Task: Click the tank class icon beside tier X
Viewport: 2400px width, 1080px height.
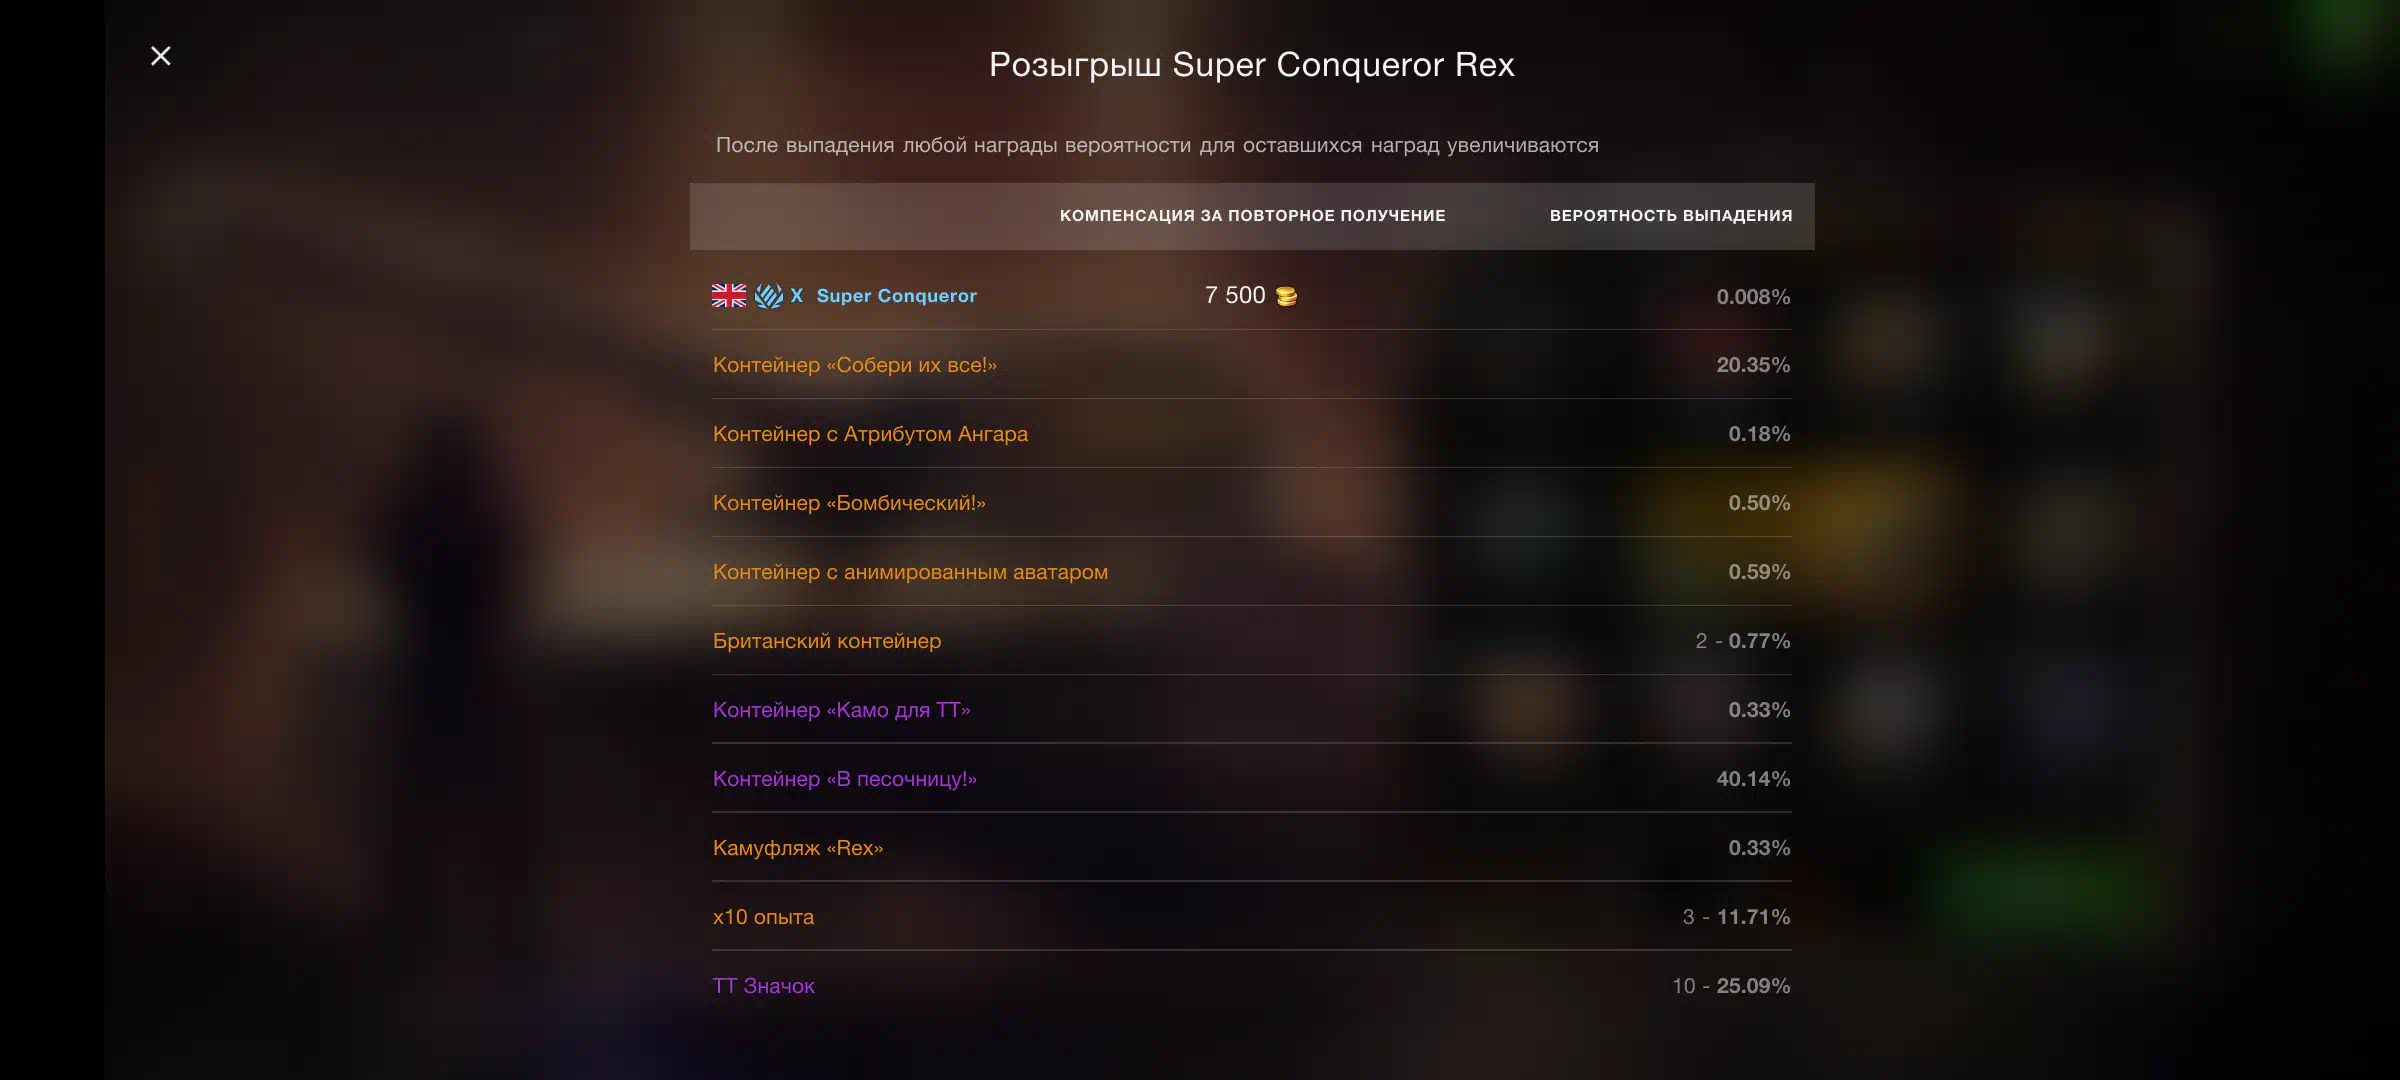Action: (x=769, y=296)
